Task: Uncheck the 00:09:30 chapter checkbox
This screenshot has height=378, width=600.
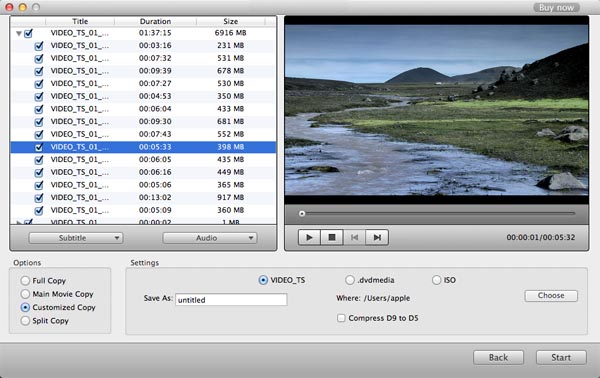Action: click(39, 122)
